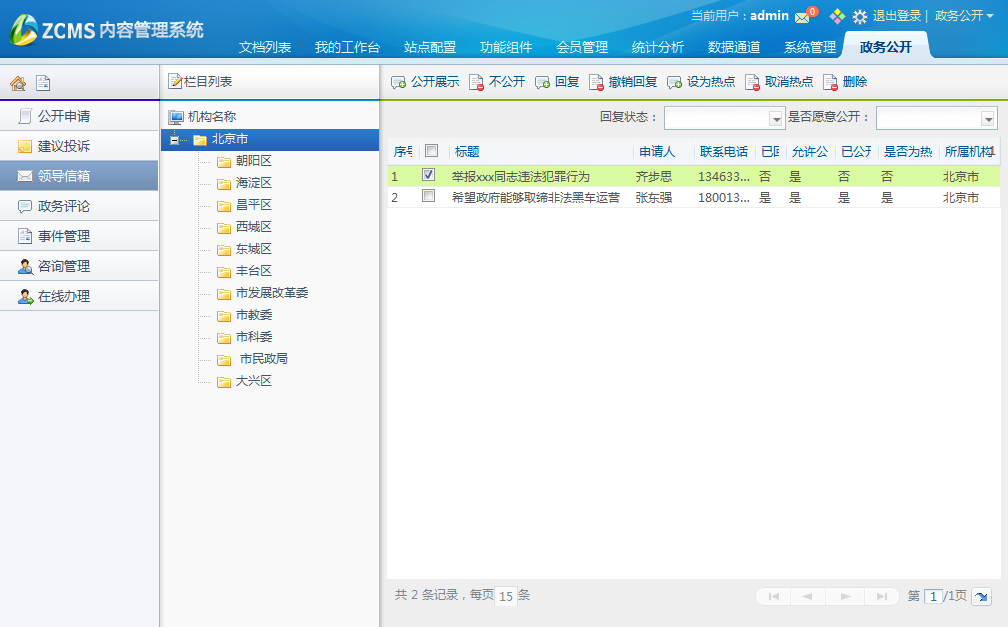
Task: Click the 撤销回复 toolbar button
Action: pos(623,82)
